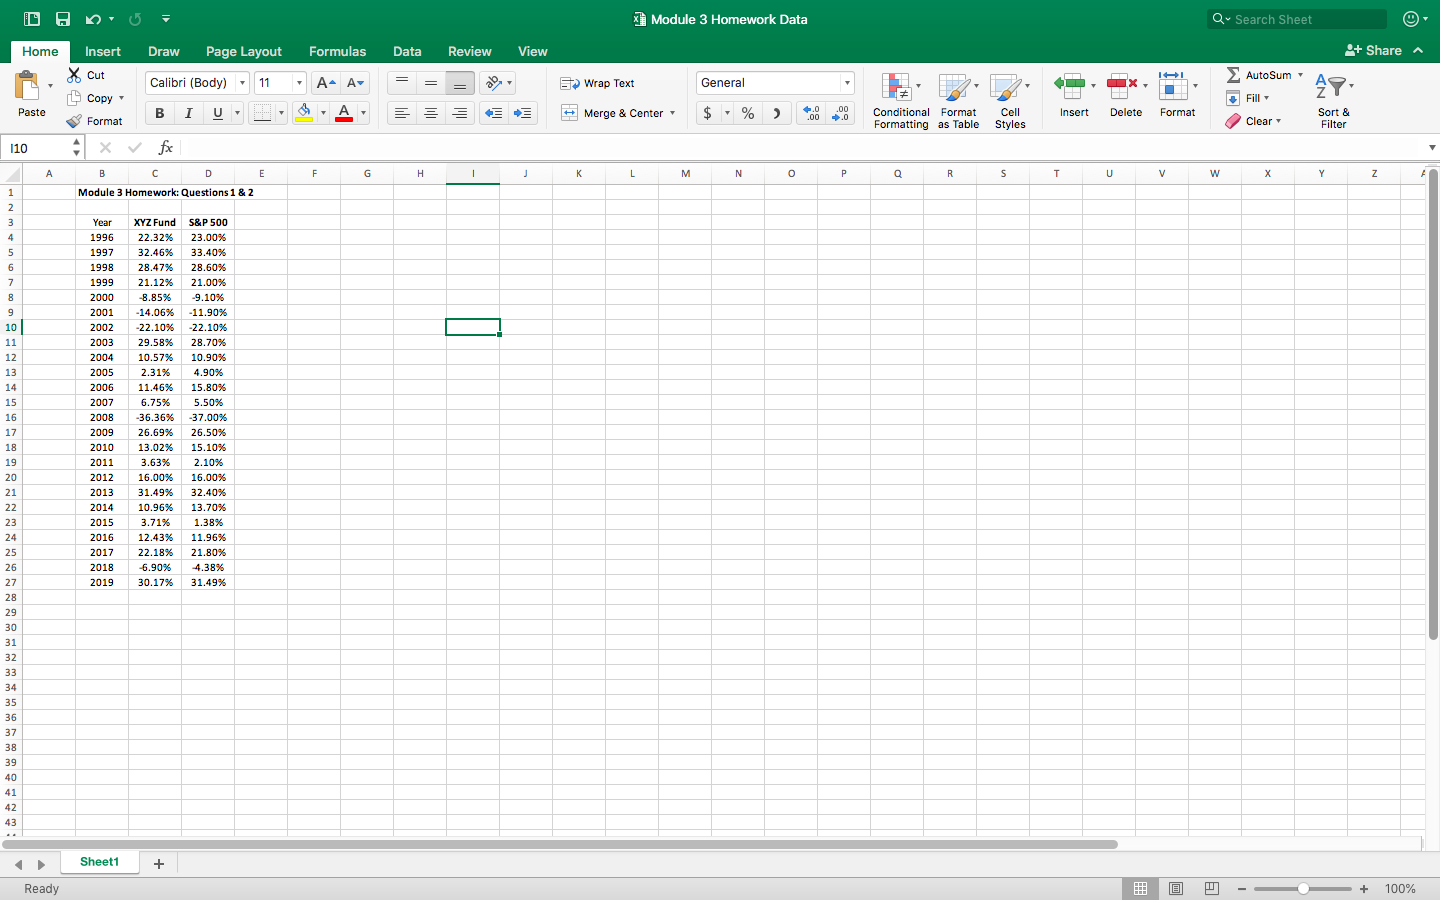The image size is (1440, 900).
Task: Switch to the Formulas ribbon tab
Action: pyautogui.click(x=337, y=51)
